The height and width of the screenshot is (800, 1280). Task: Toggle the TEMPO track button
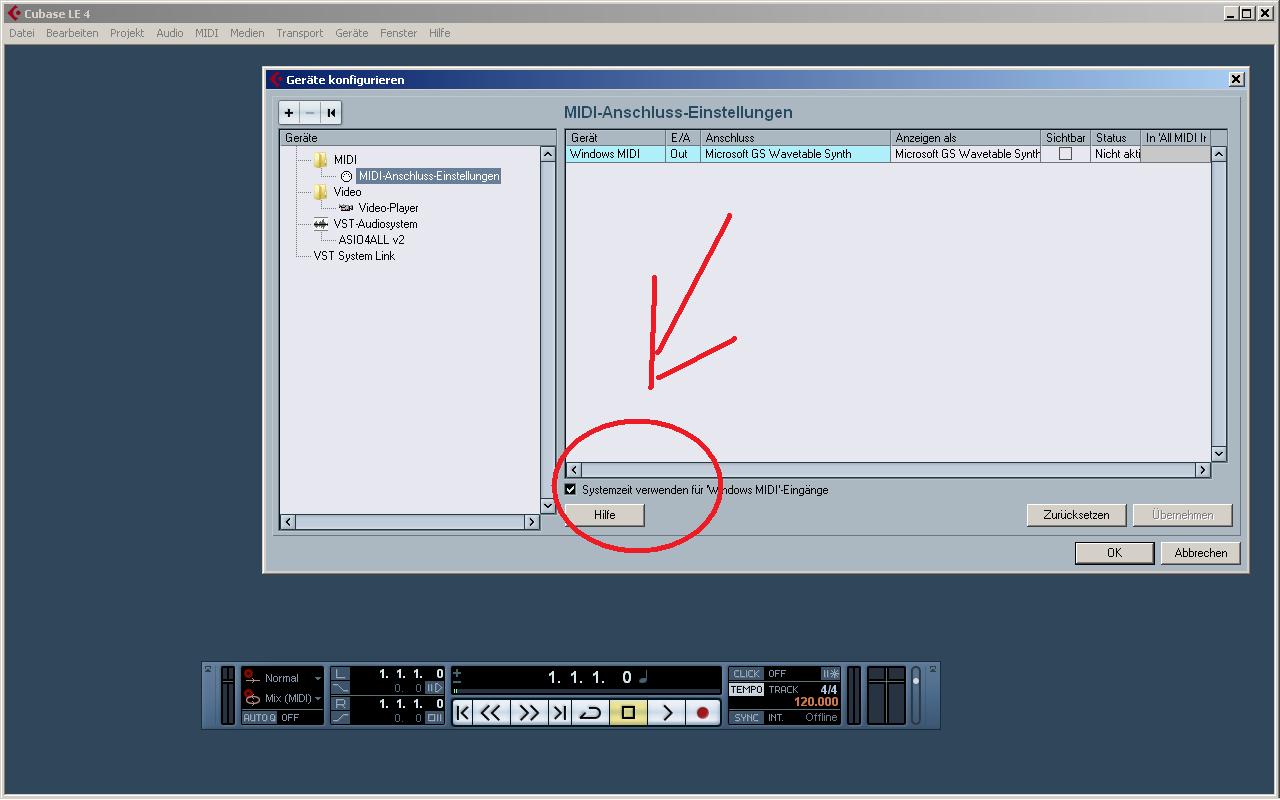pyautogui.click(x=746, y=690)
